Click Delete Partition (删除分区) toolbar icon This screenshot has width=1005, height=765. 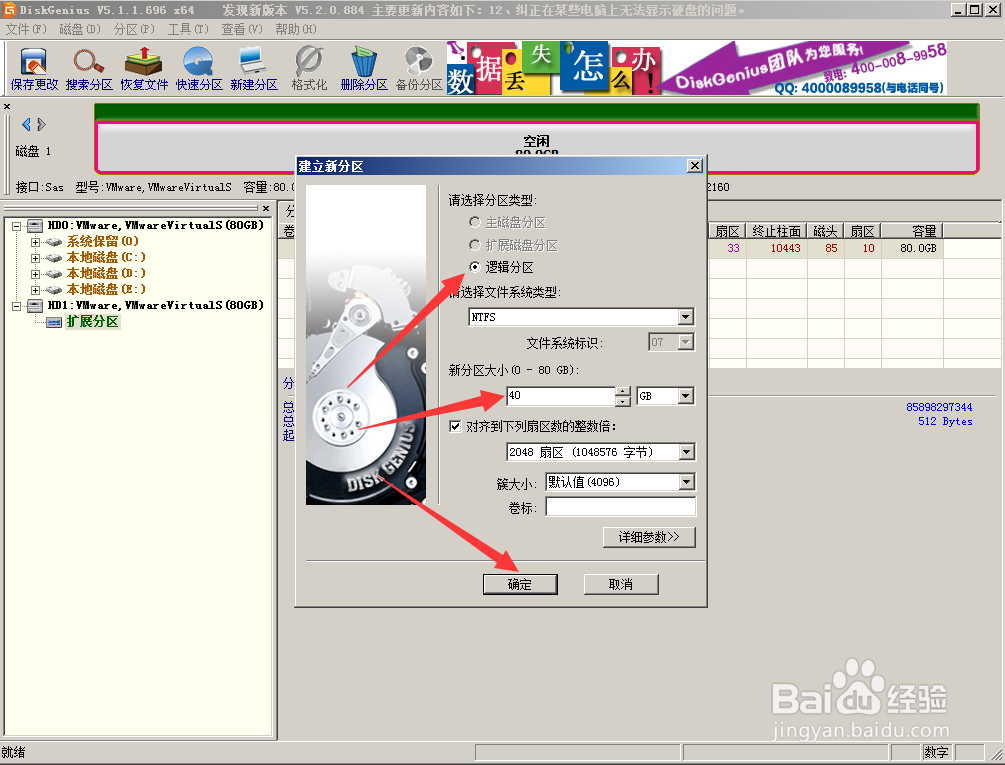[x=364, y=69]
